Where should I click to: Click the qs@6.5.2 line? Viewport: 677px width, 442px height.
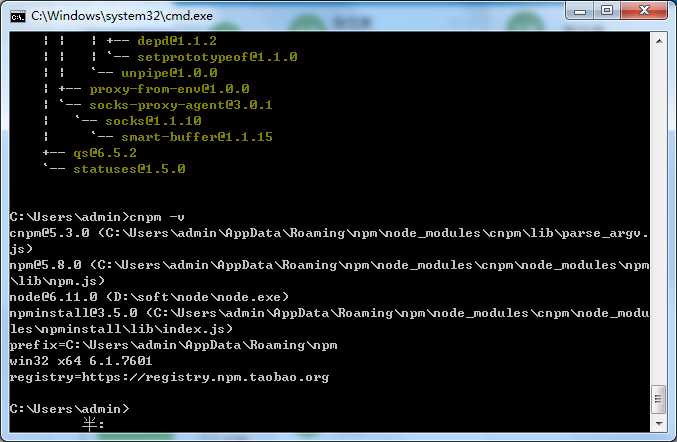105,153
